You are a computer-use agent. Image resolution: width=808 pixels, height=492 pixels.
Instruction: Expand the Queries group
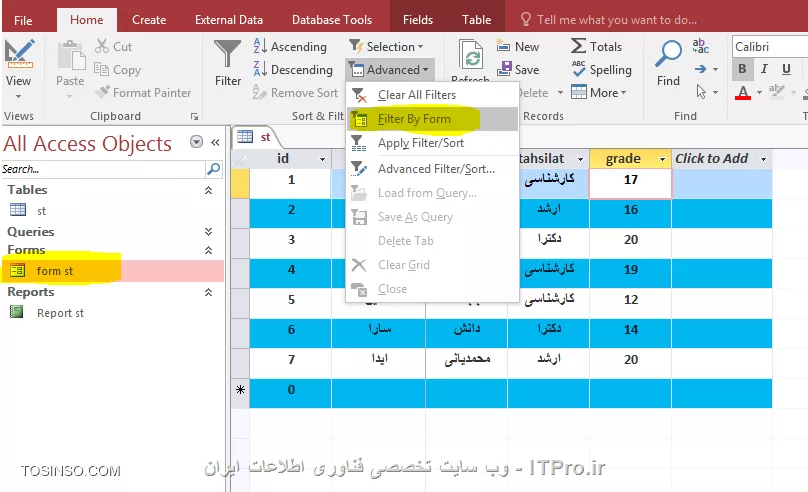pos(208,231)
